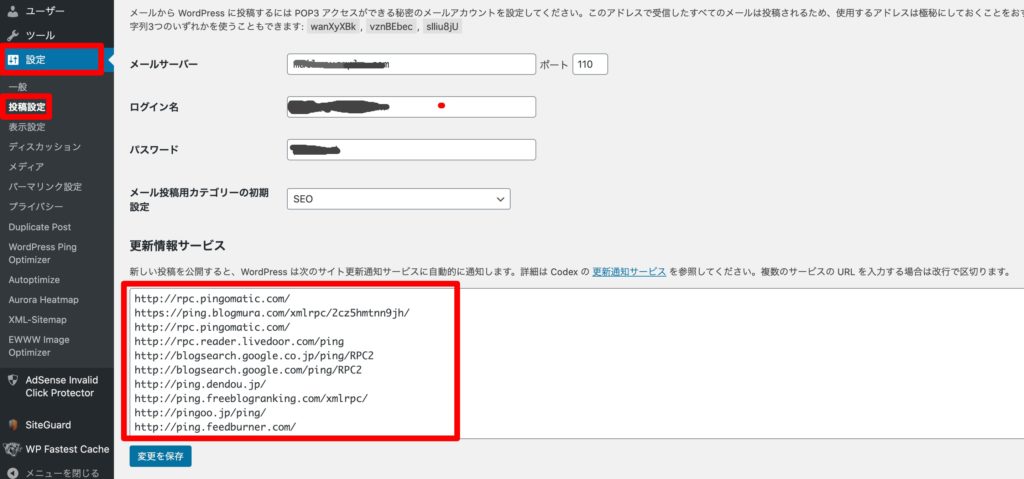The image size is (1024, 479).
Task: Click the collapse menu arrow icon
Action: (13, 473)
